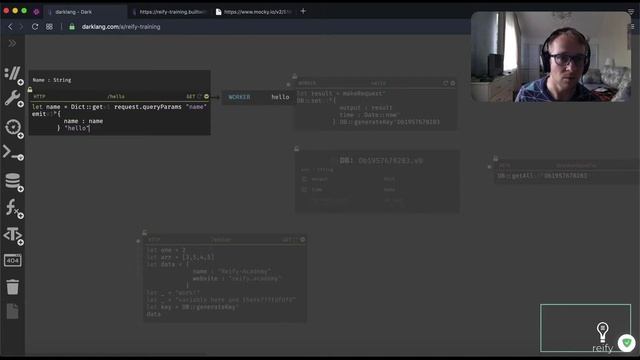Replay the /hello handler trace
This screenshot has width=640, height=360.
click(200, 97)
